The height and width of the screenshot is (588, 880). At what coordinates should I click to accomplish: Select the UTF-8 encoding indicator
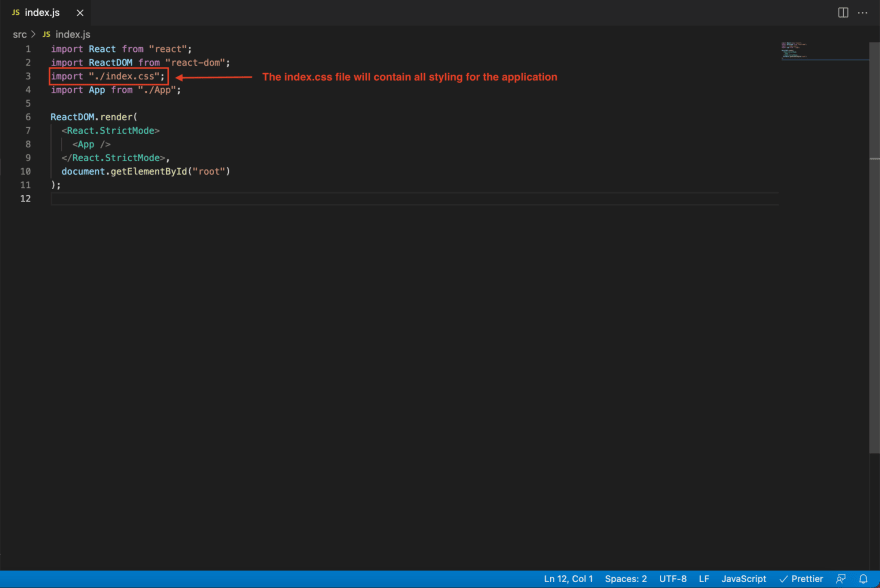[672, 578]
